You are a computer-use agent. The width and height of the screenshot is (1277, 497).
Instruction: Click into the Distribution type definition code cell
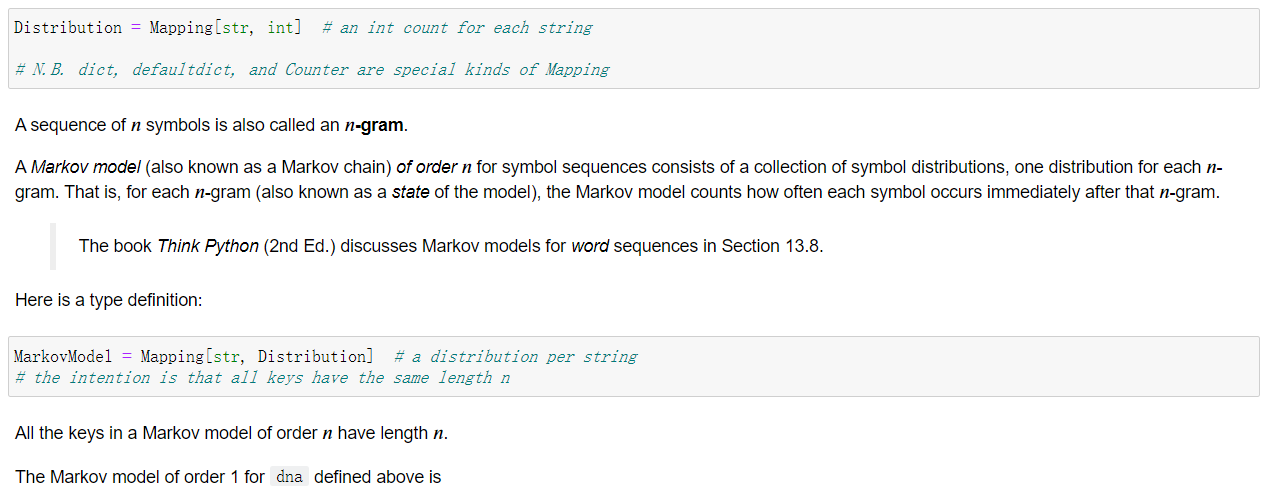point(900,48)
